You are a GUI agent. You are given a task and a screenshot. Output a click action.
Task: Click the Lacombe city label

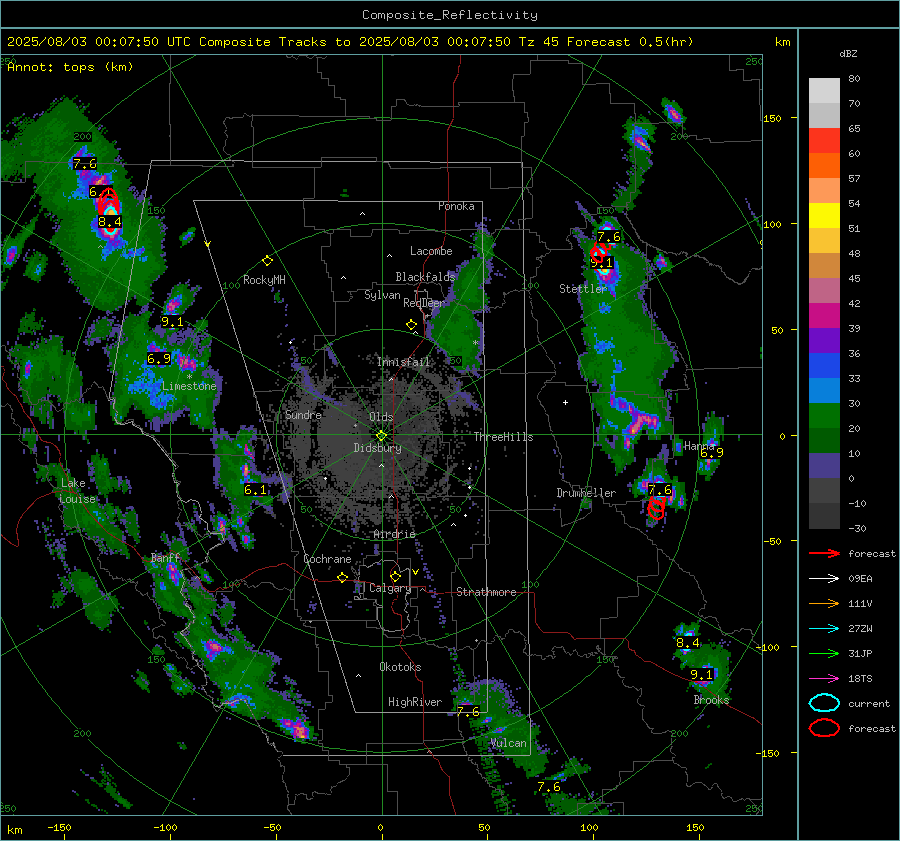coord(431,251)
